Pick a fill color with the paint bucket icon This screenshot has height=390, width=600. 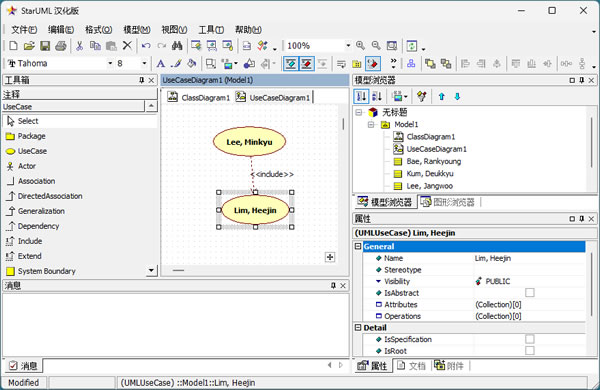[x=192, y=64]
